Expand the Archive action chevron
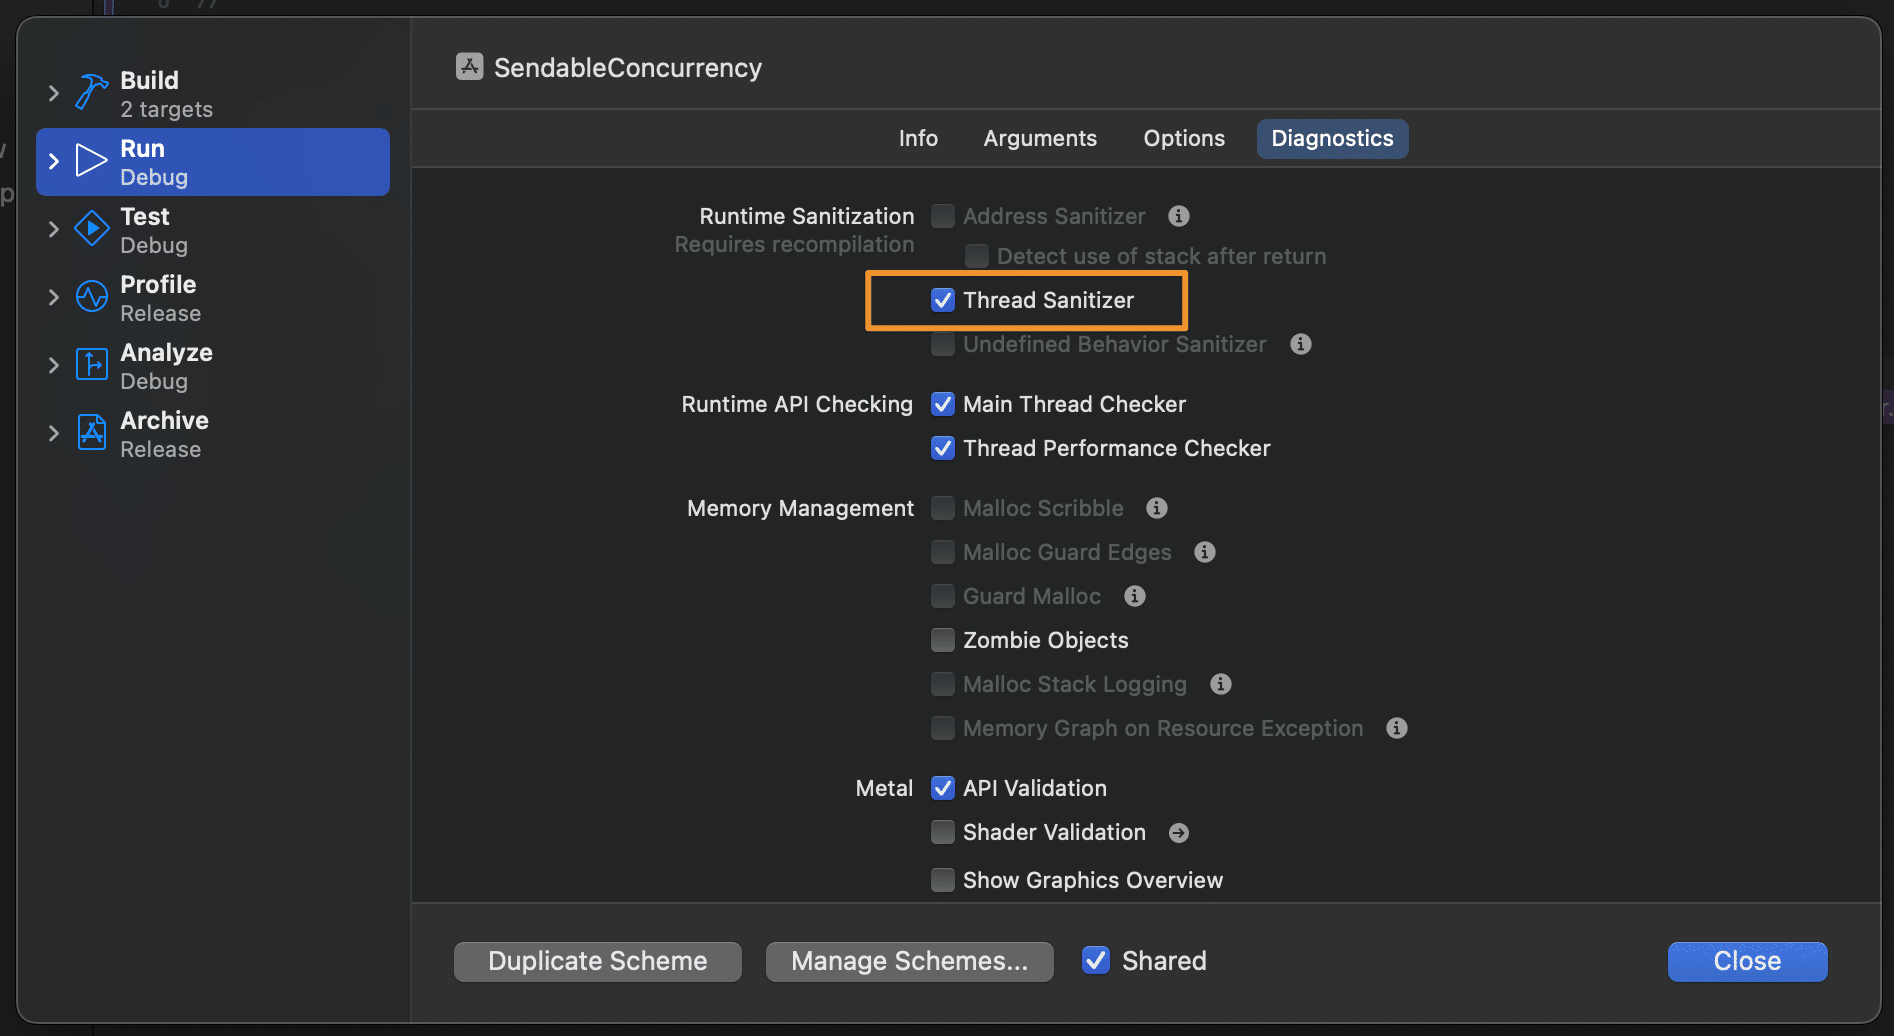 (54, 433)
